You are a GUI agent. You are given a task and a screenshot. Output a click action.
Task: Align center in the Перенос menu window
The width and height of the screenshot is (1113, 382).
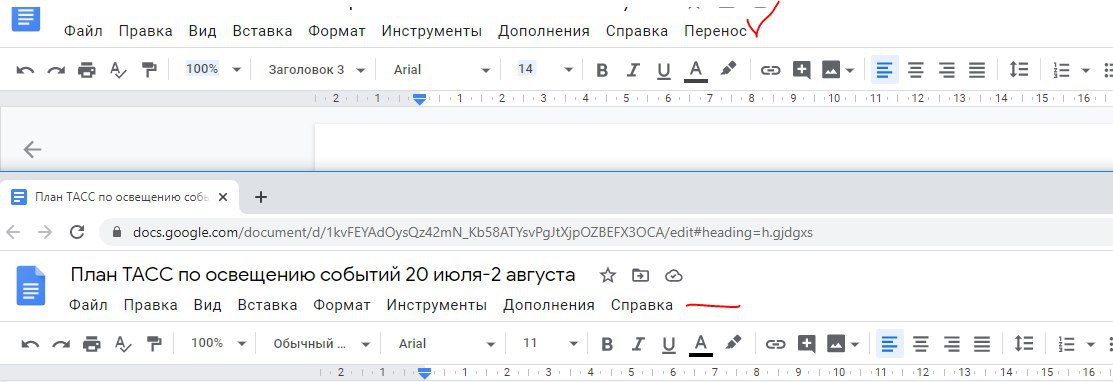(916, 70)
